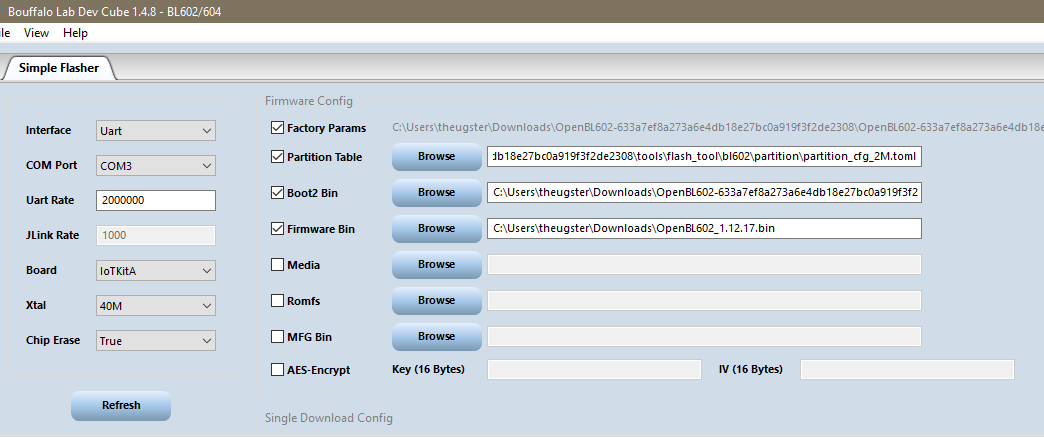Browse for a Romfs file
Screen dimensions: 1044x438
click(x=436, y=300)
